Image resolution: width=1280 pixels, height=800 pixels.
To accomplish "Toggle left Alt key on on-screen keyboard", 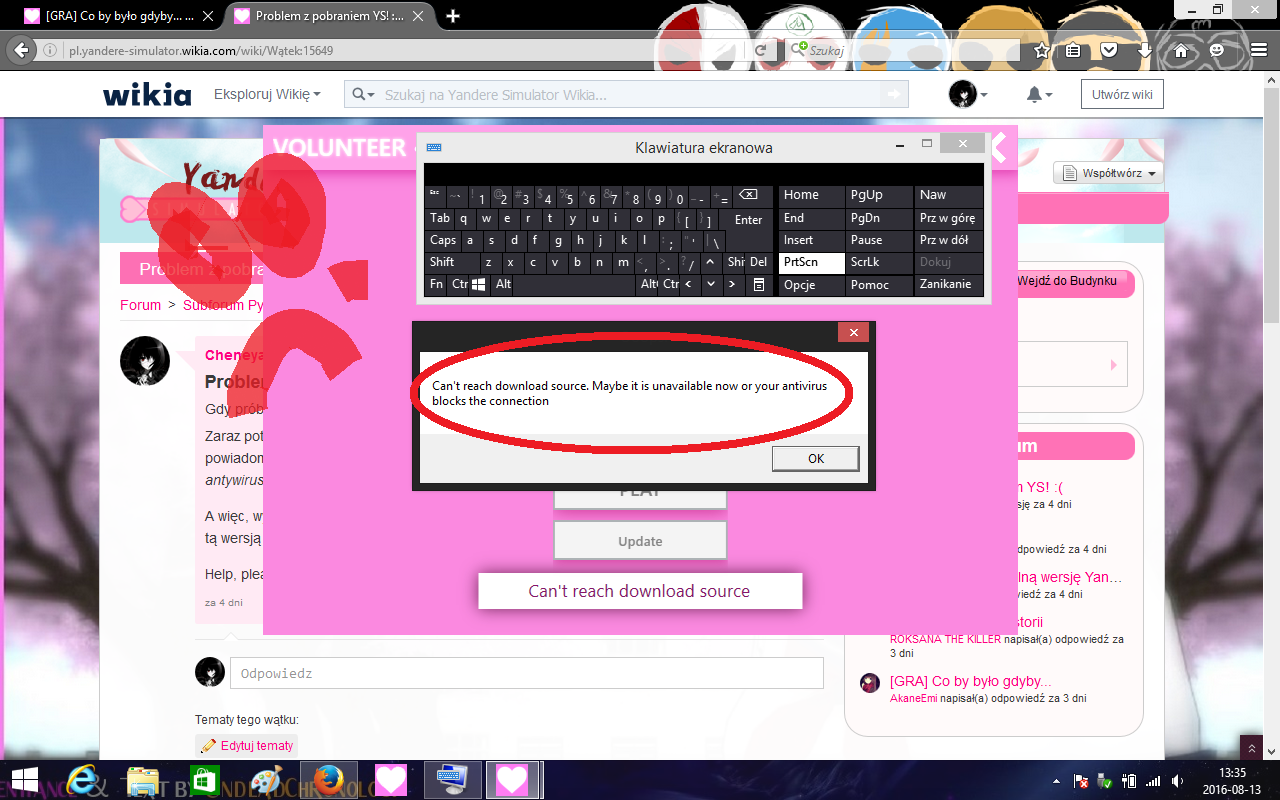I will [x=503, y=284].
